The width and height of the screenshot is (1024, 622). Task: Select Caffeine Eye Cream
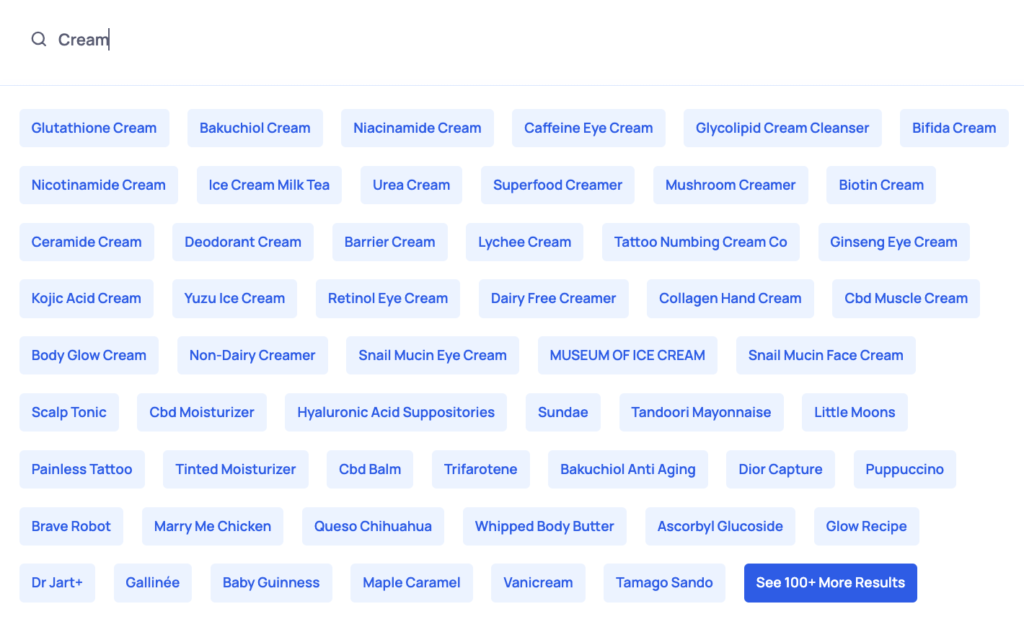click(588, 128)
